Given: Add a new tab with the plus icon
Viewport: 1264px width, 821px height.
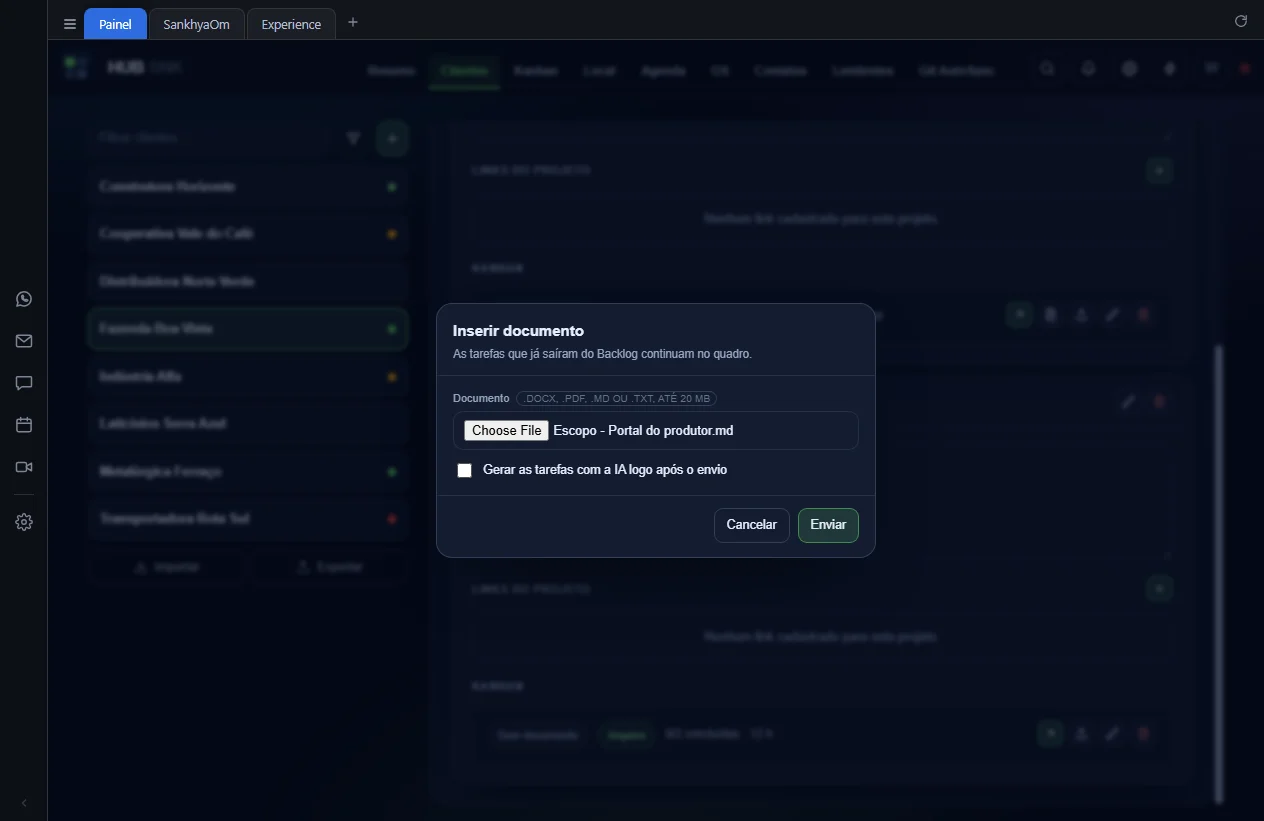Looking at the screenshot, I should [x=352, y=22].
